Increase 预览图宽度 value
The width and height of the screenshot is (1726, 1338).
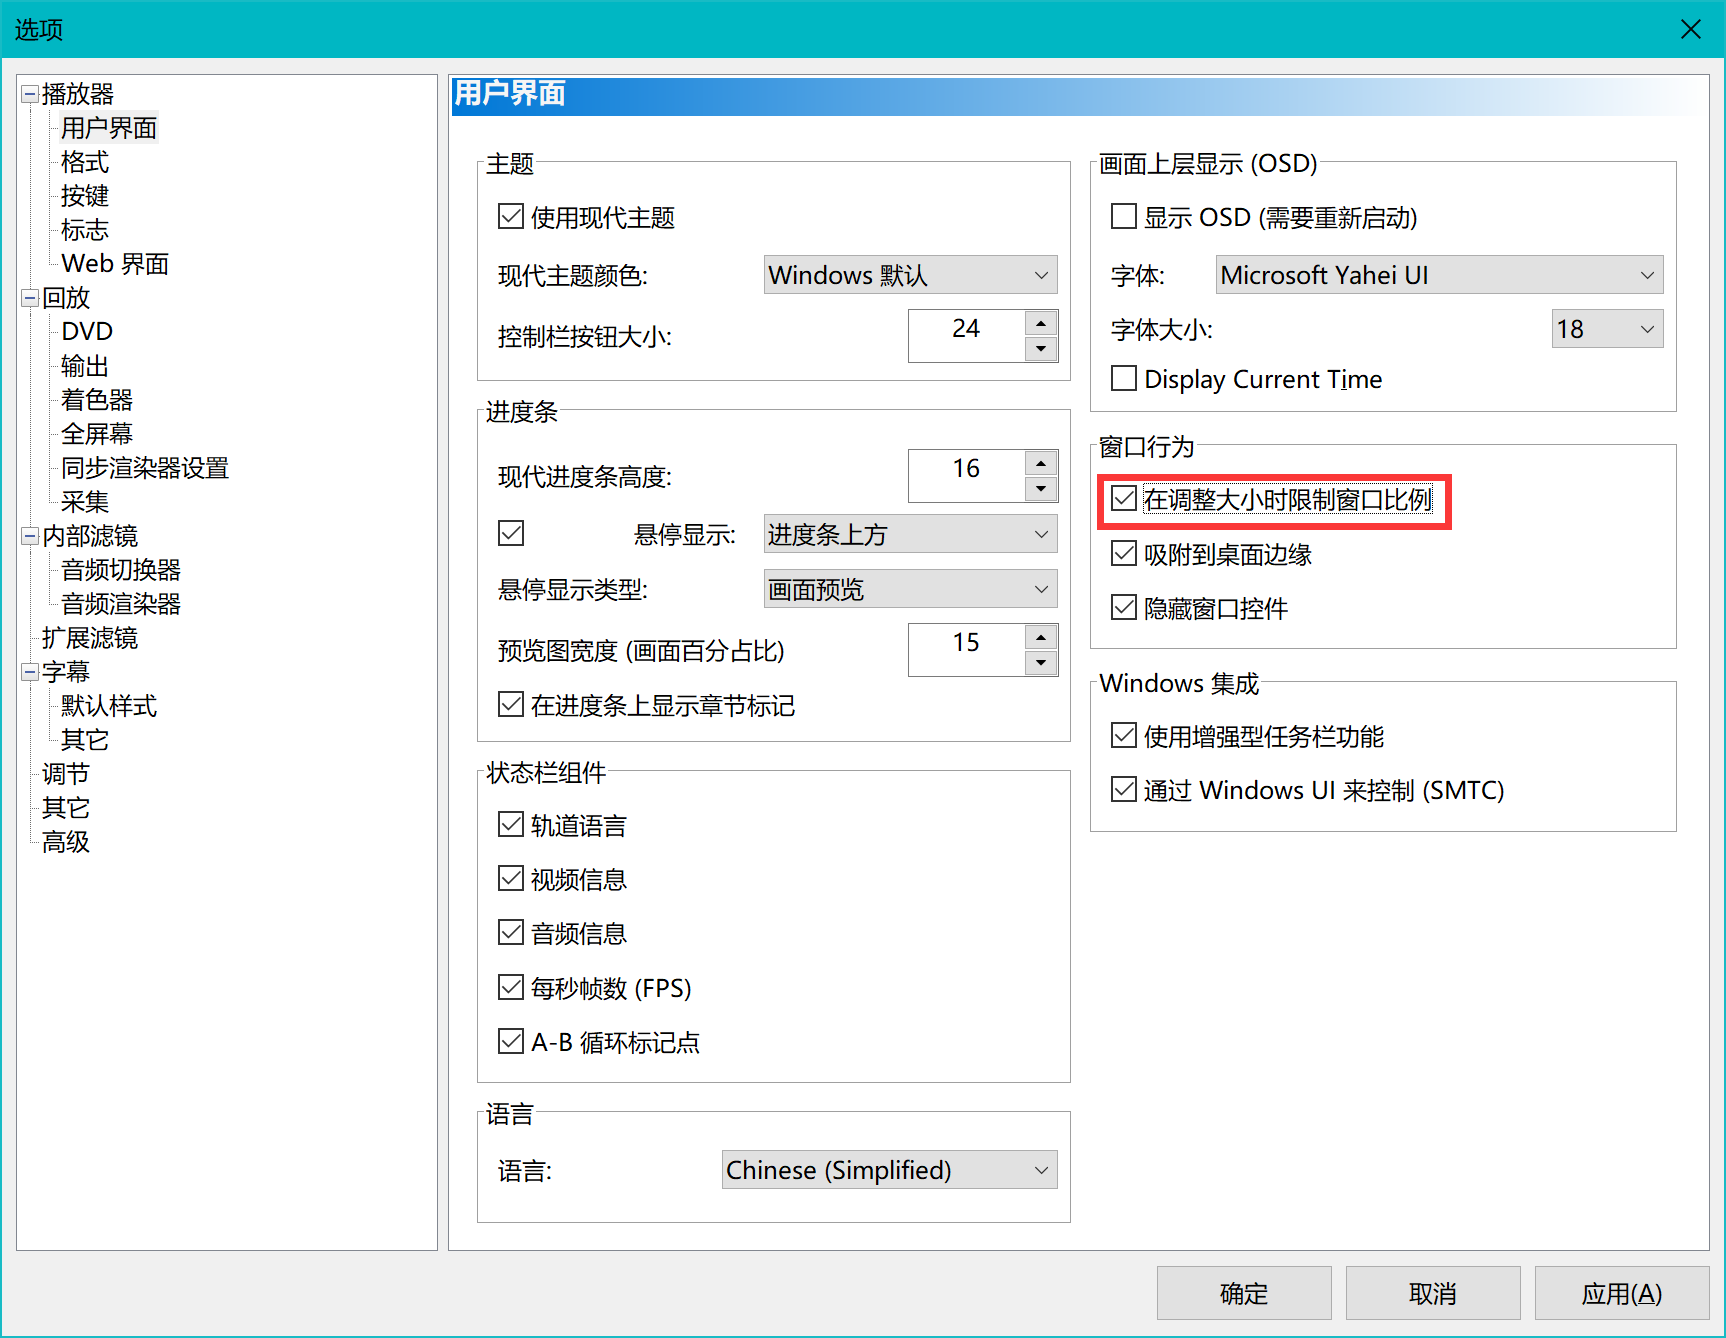tap(1041, 637)
